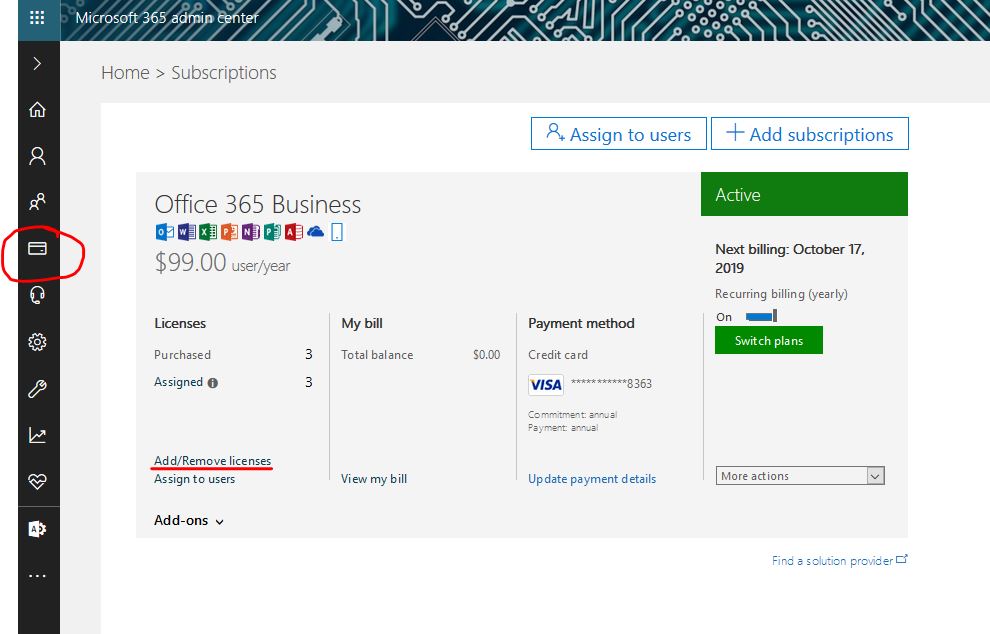Viewport: 990px width, 634px height.
Task: Click the $99.00 user/year price
Action: [222, 263]
